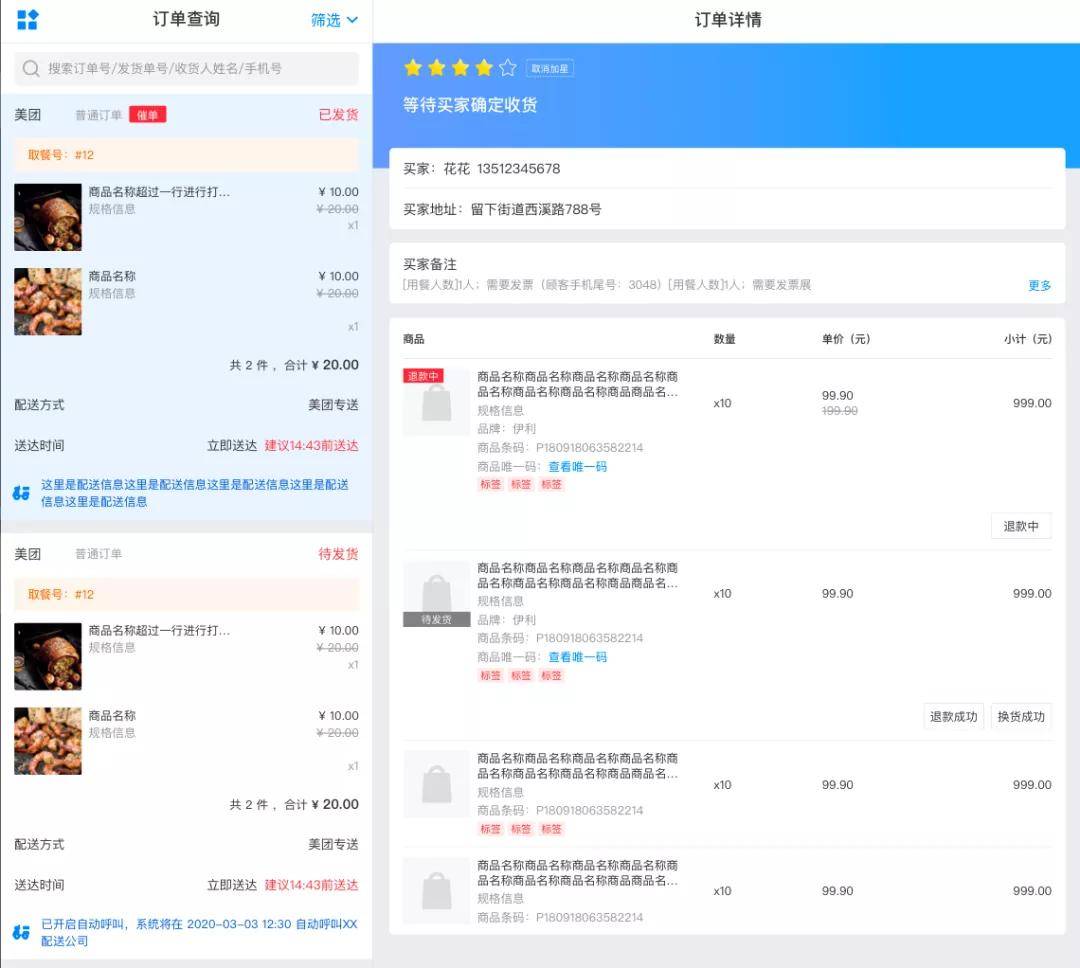Expand buyer notes with 更多
The image size is (1080, 968).
point(1039,285)
